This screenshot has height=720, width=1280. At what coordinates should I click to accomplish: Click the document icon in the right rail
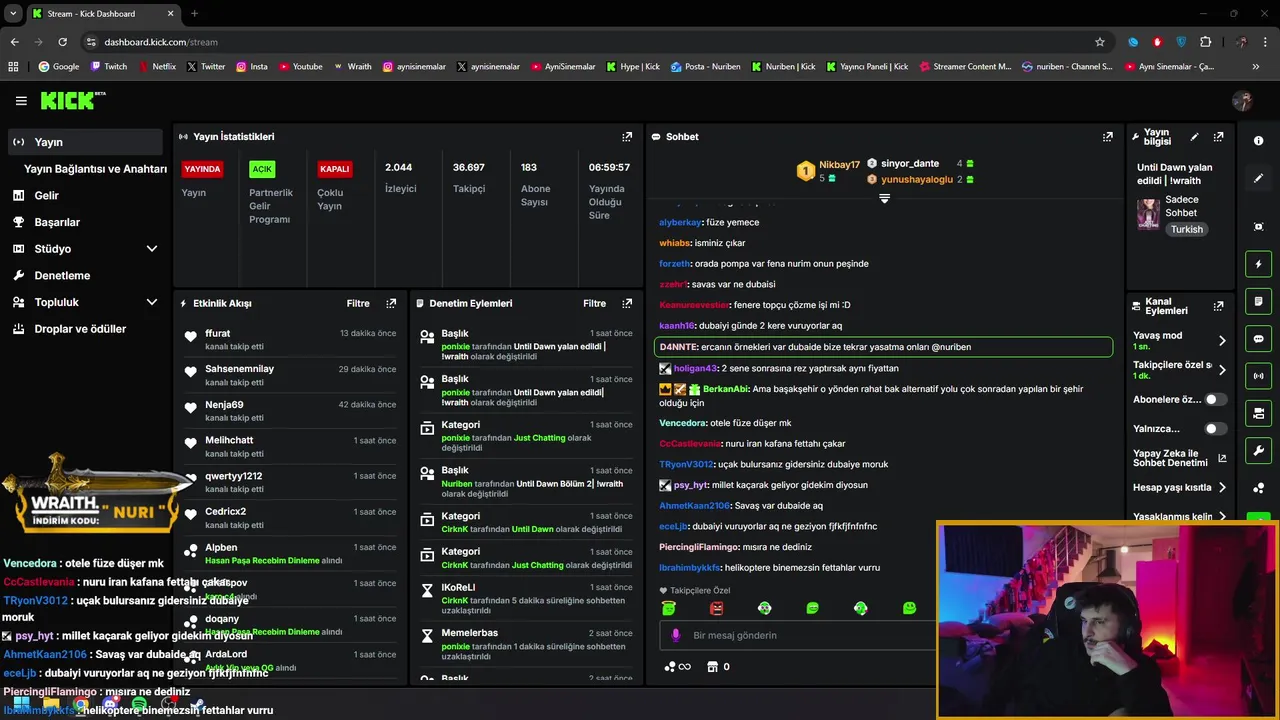1258,301
